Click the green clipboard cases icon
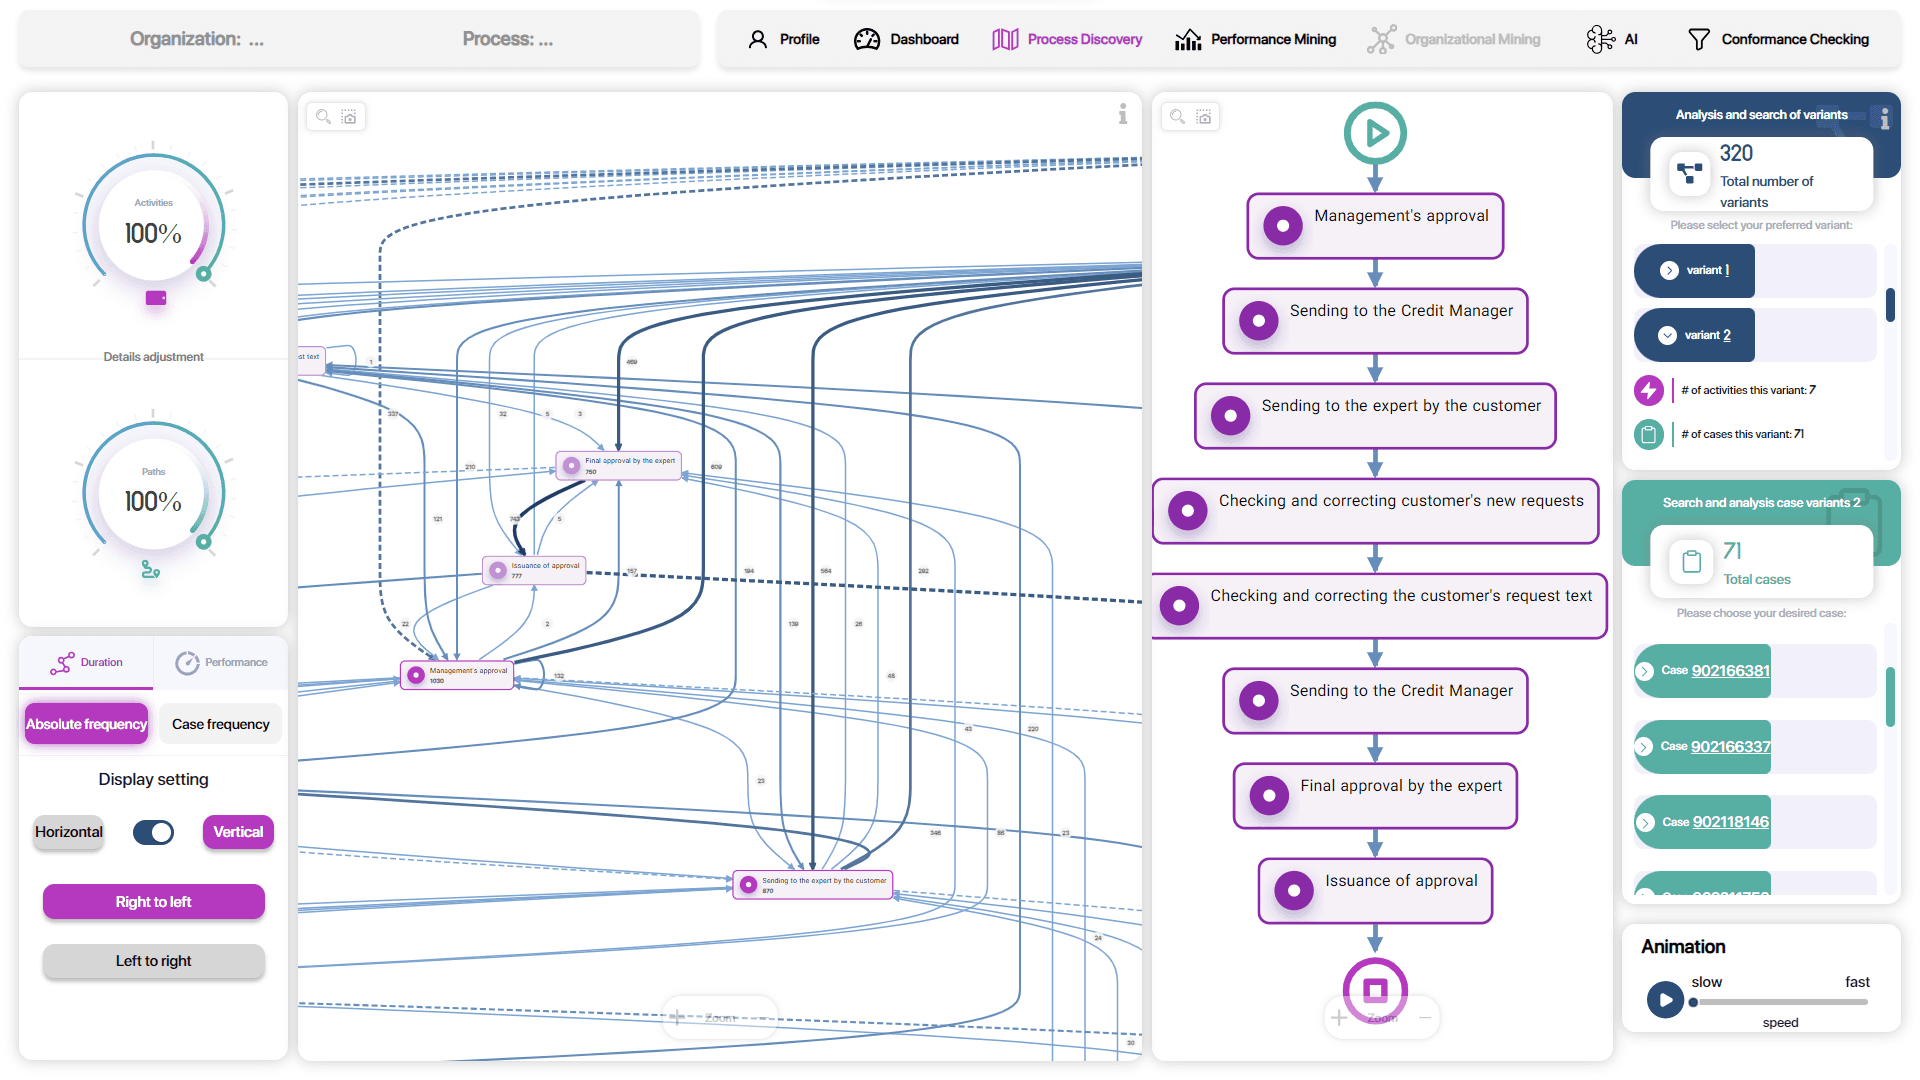 (x=1648, y=434)
